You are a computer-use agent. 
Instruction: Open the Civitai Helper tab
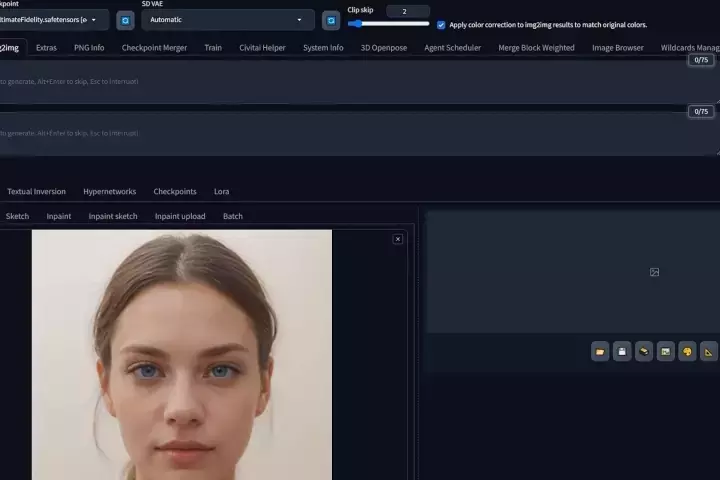(x=262, y=48)
